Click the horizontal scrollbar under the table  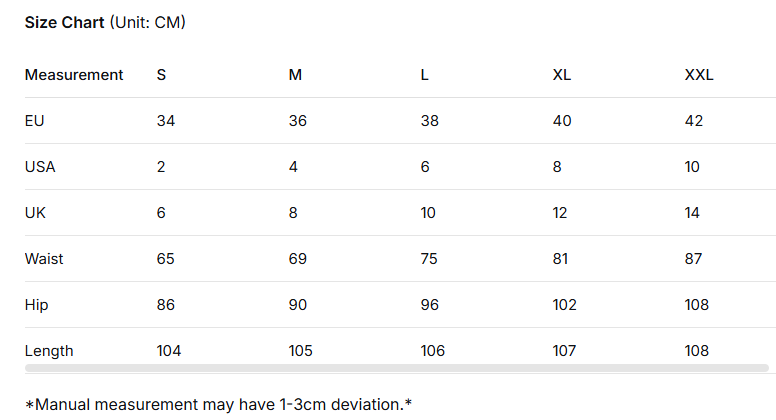[x=396, y=368]
